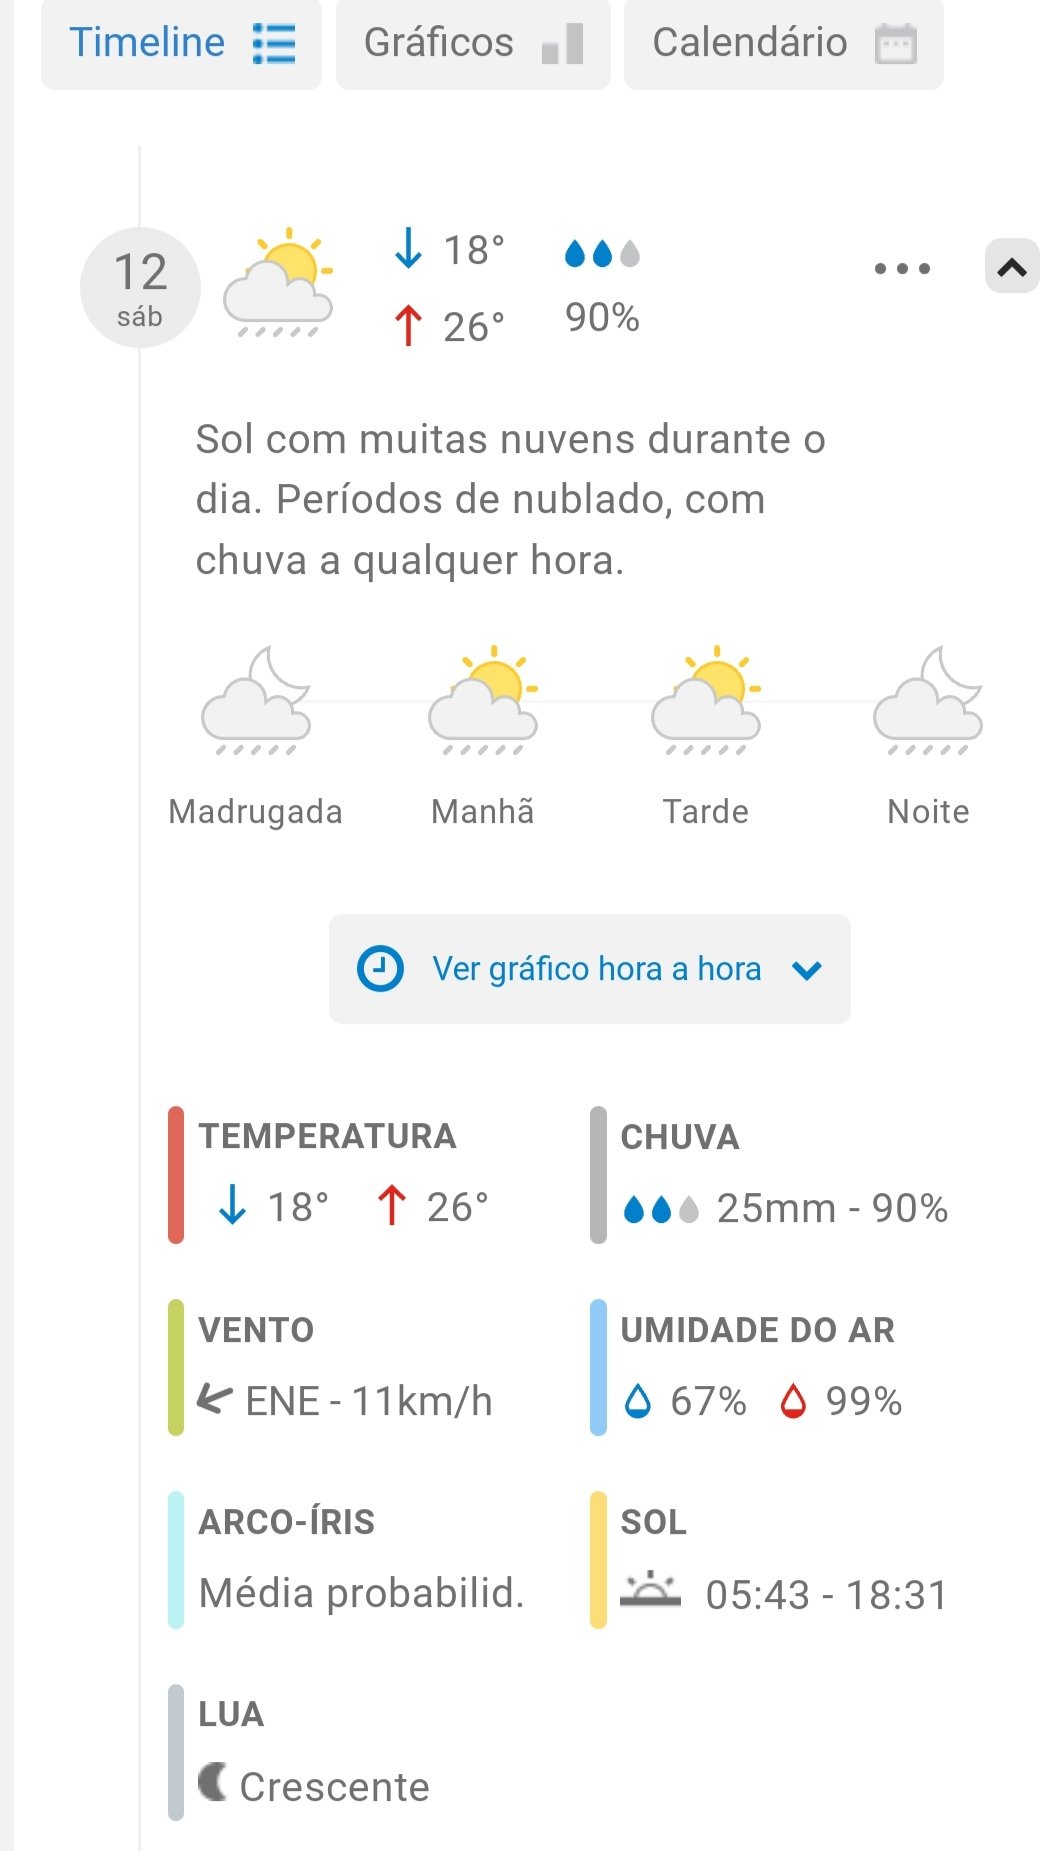Click the chevron arrow on hourly chart button
The image size is (1060, 1851).
[806, 969]
